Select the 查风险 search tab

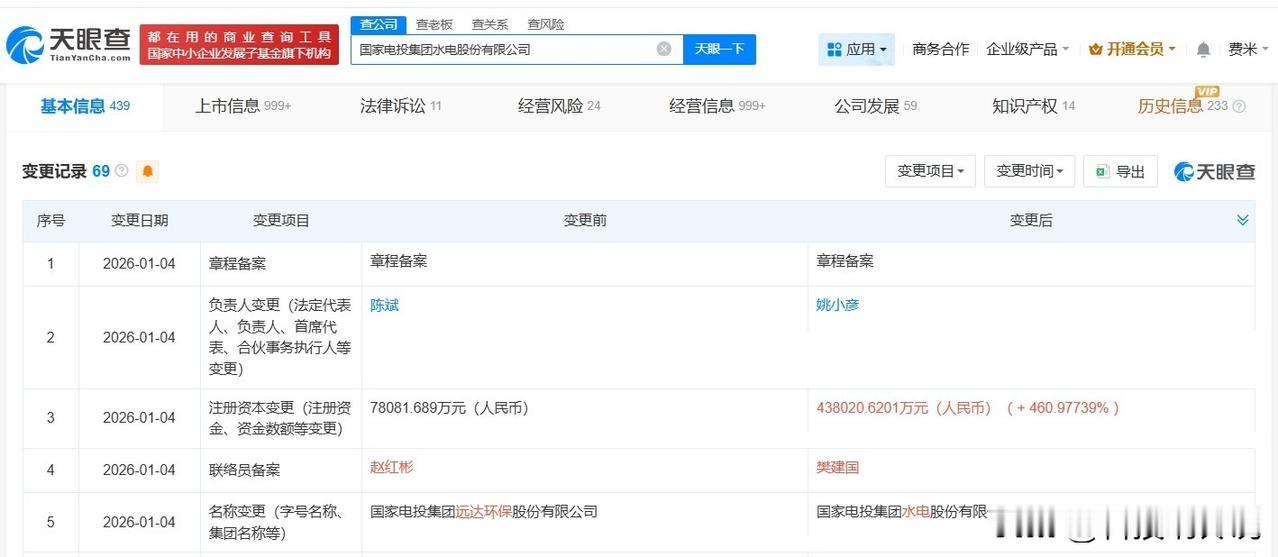(546, 24)
